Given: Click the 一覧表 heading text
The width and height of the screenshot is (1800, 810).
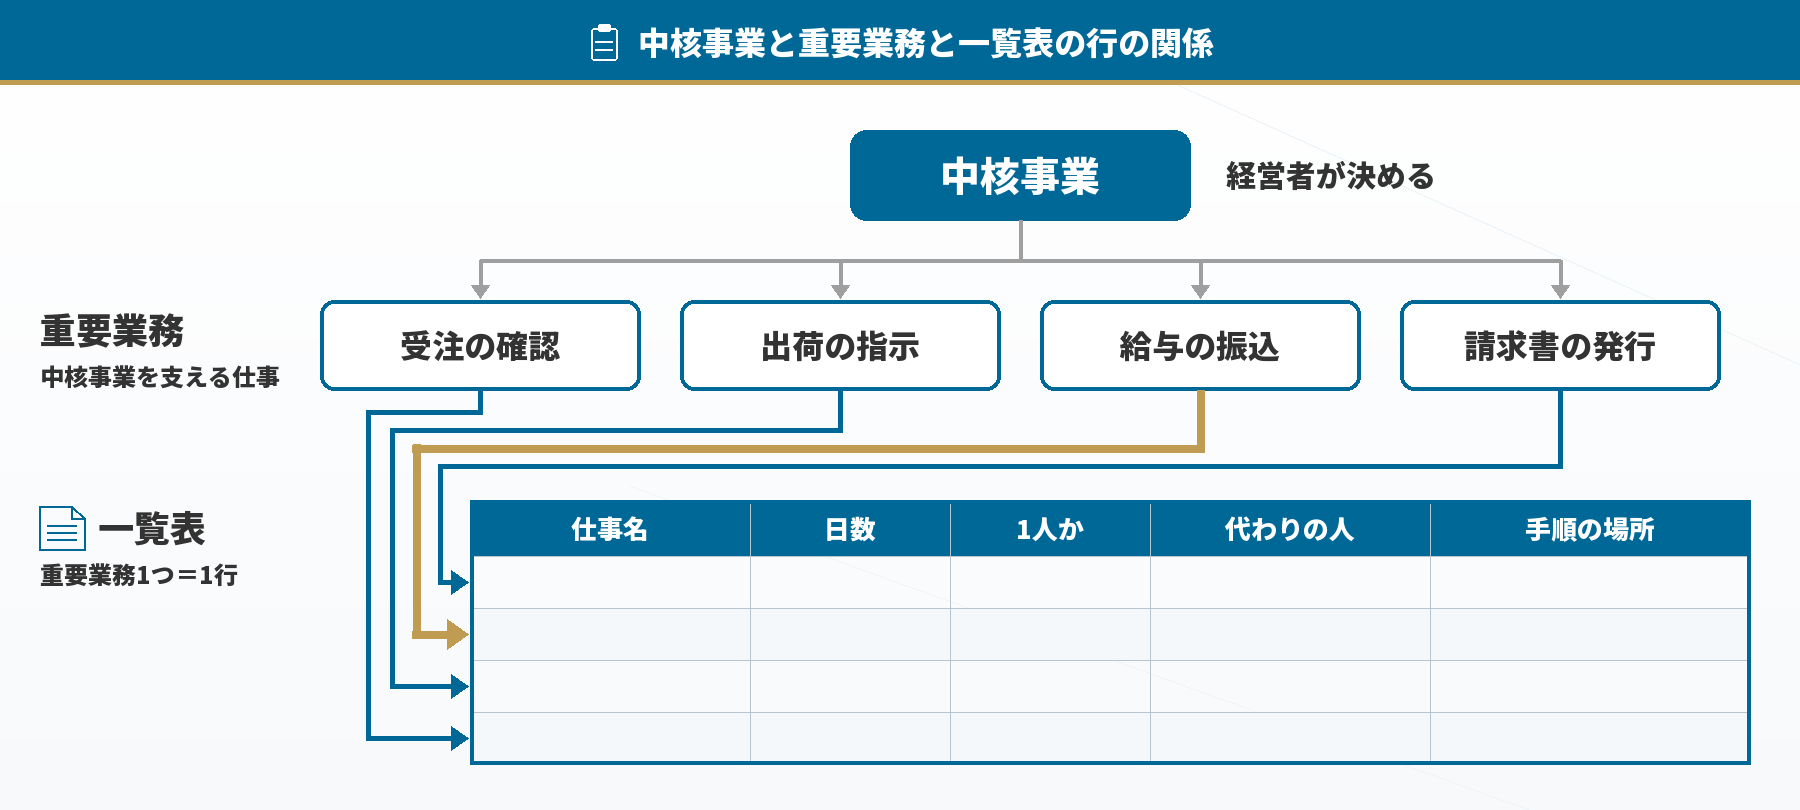Looking at the screenshot, I should (x=152, y=529).
